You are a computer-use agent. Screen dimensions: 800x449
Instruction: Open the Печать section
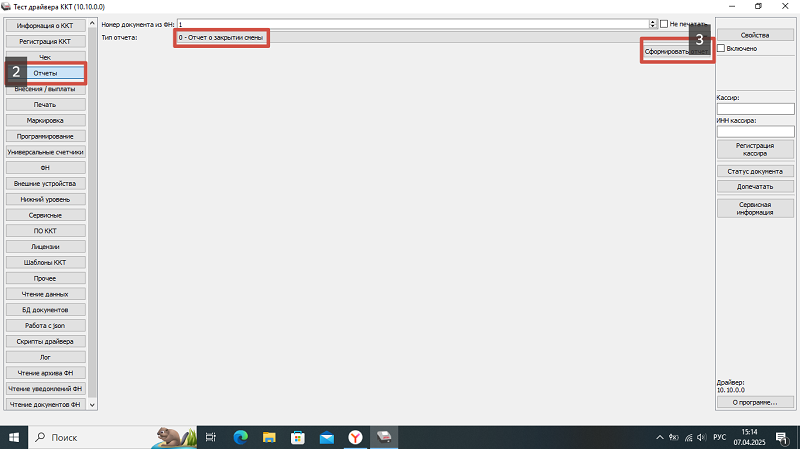[45, 105]
